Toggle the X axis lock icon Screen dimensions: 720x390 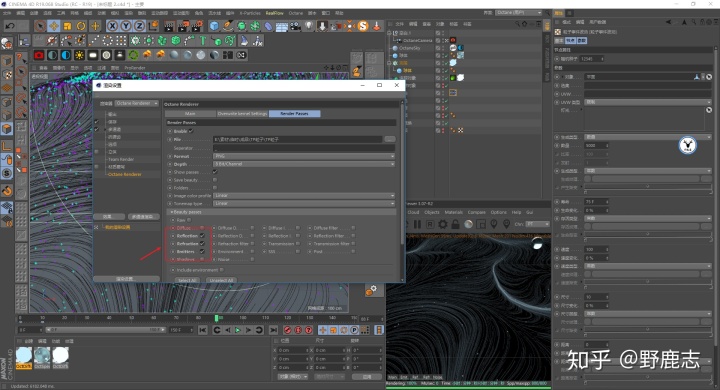point(112,26)
